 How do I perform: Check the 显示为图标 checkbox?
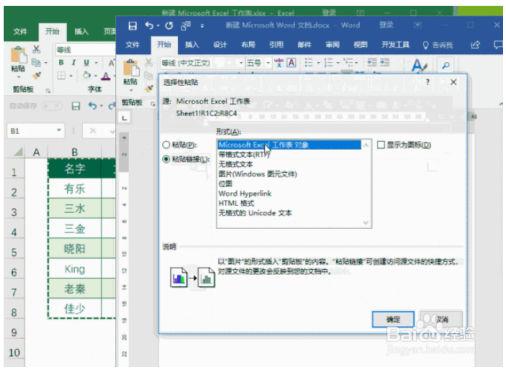[381, 145]
